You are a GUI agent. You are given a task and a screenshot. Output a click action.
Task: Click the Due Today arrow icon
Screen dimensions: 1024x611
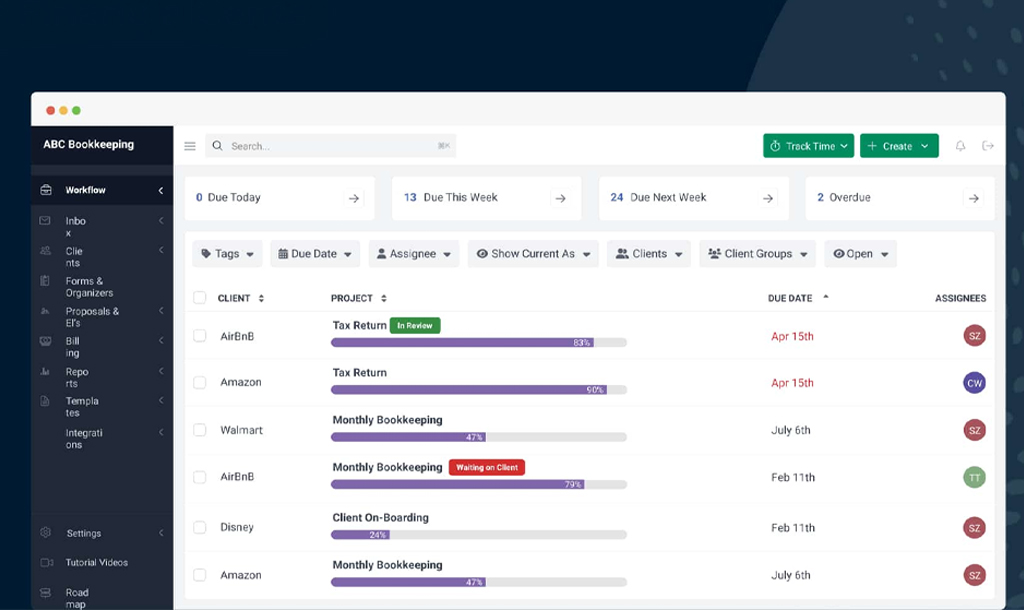pyautogui.click(x=354, y=198)
